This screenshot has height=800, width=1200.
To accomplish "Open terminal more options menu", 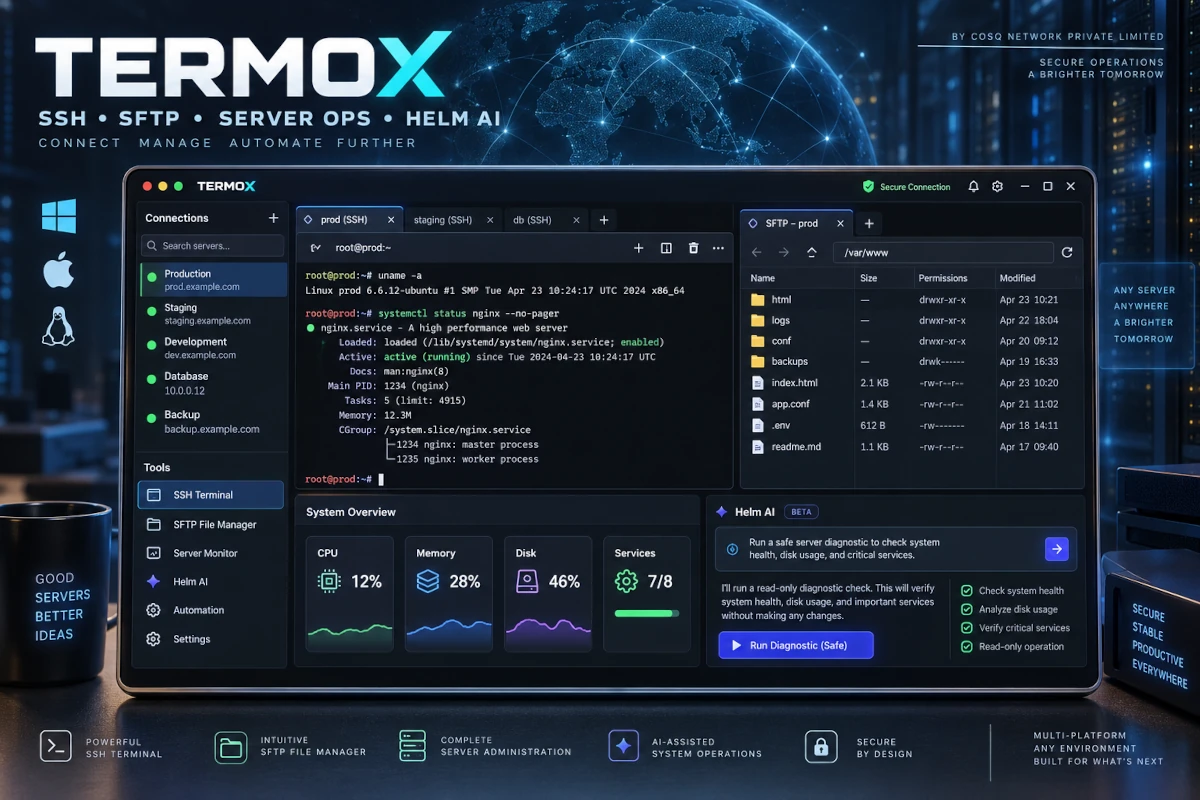I will point(718,248).
